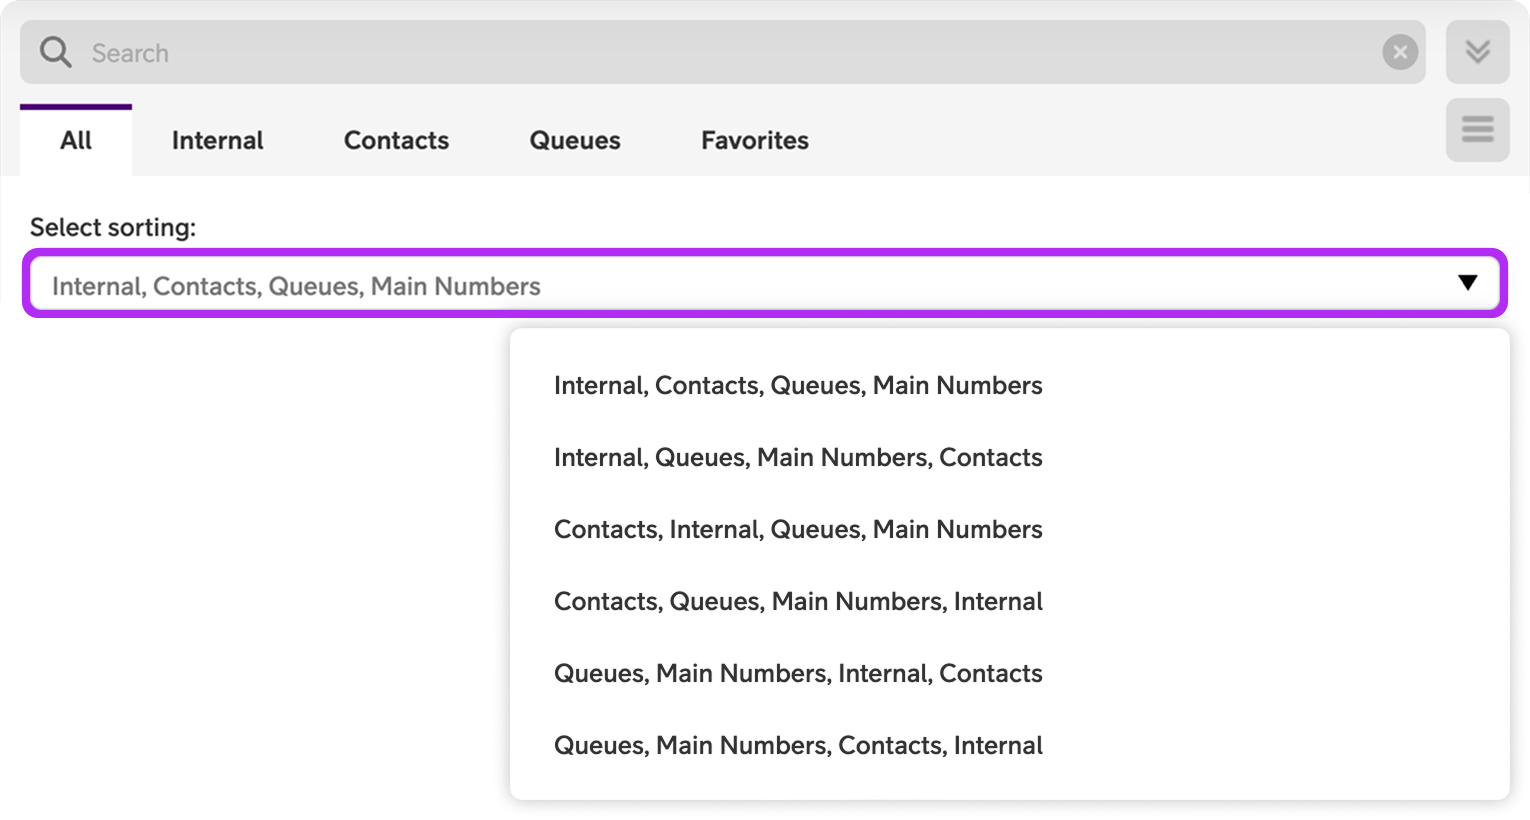Switch to the All tab
The width and height of the screenshot is (1530, 820).
[76, 141]
